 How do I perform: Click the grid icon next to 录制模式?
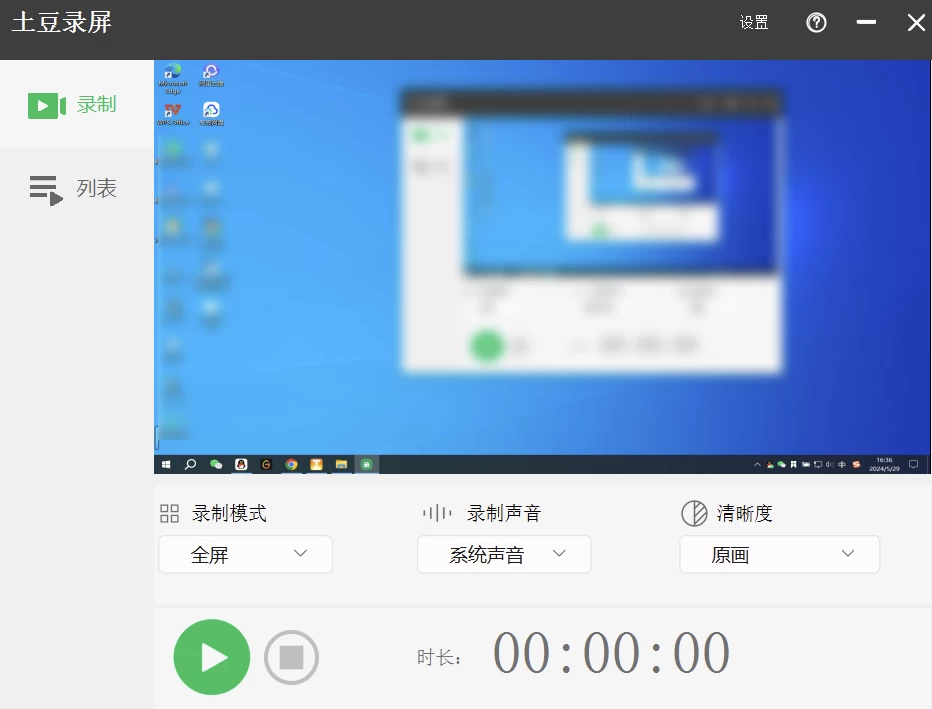pos(169,514)
